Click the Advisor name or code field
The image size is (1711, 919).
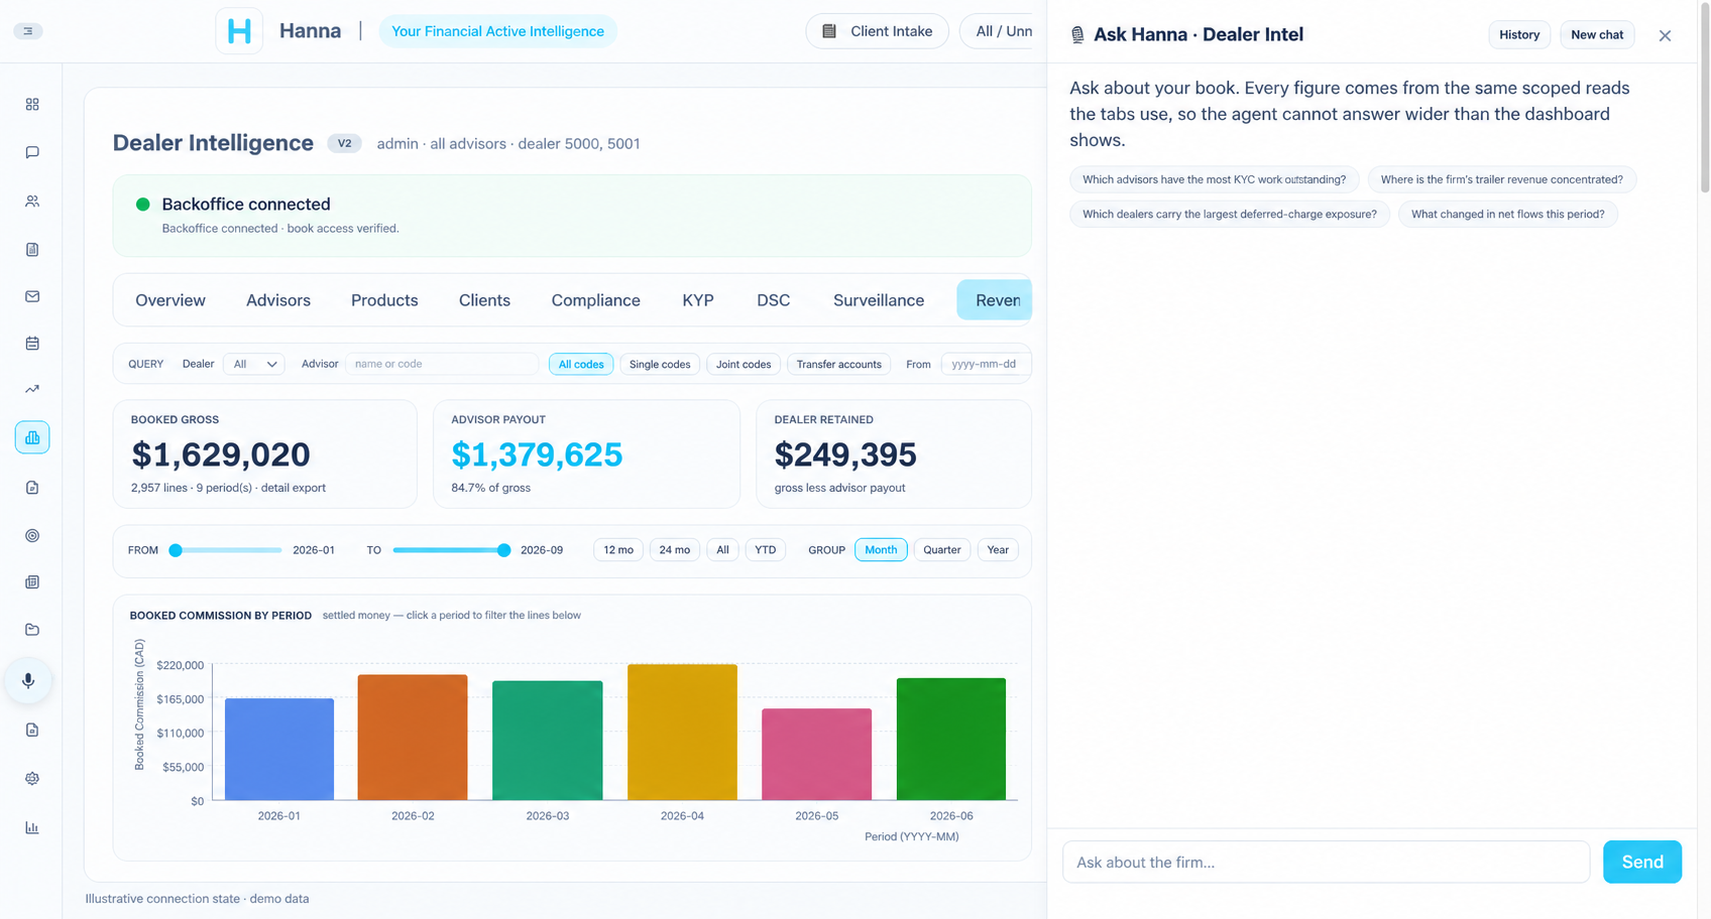(x=441, y=364)
